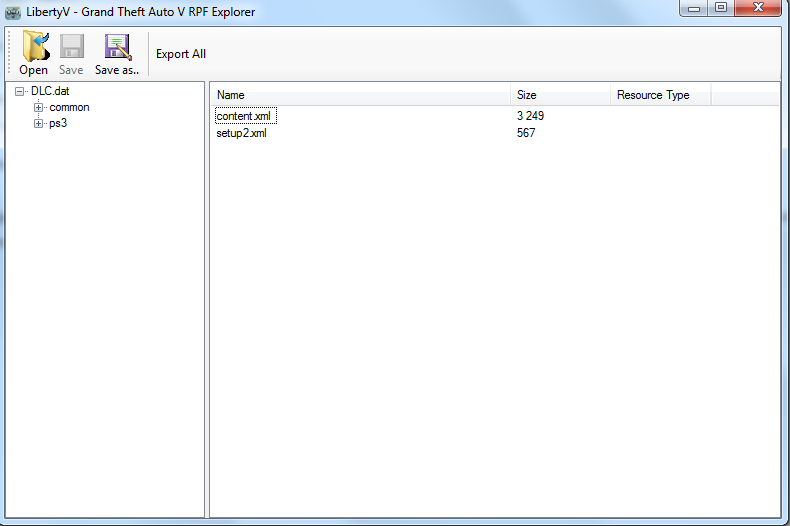
Task: Sort files by Size column header
Action: (x=561, y=95)
